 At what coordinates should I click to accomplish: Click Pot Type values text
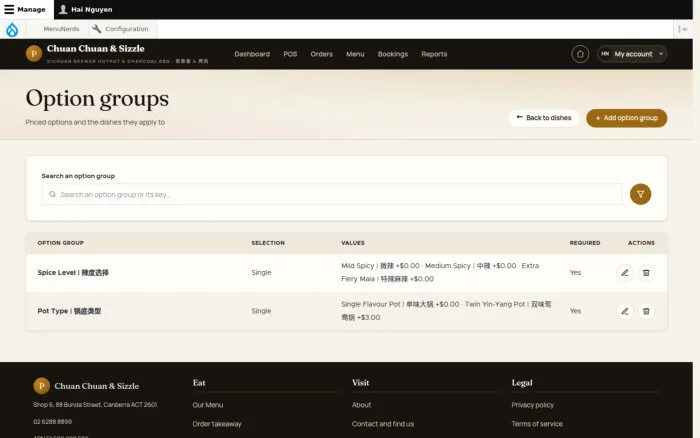click(446, 311)
